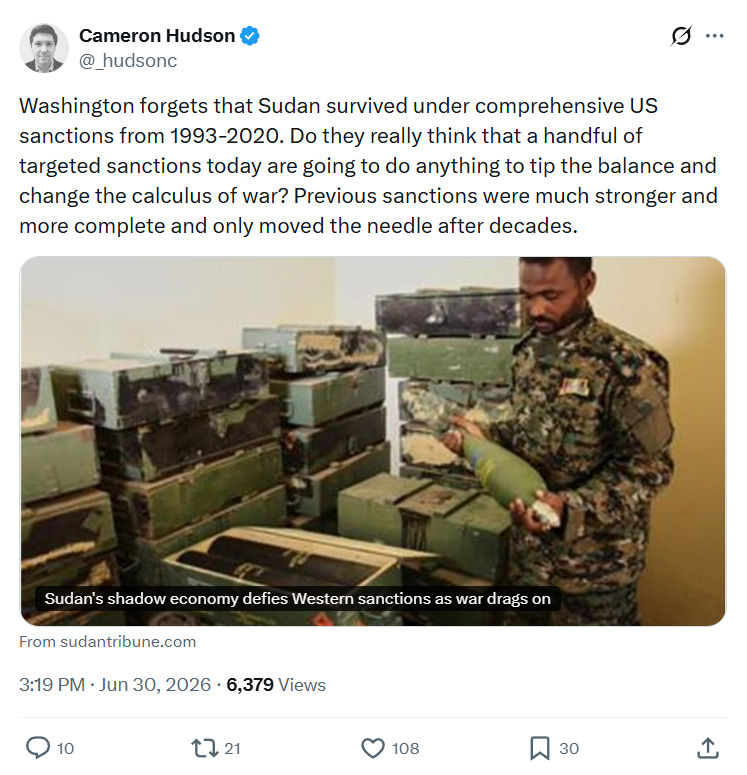
Task: Click the shadow economy headline caption
Action: coord(298,599)
